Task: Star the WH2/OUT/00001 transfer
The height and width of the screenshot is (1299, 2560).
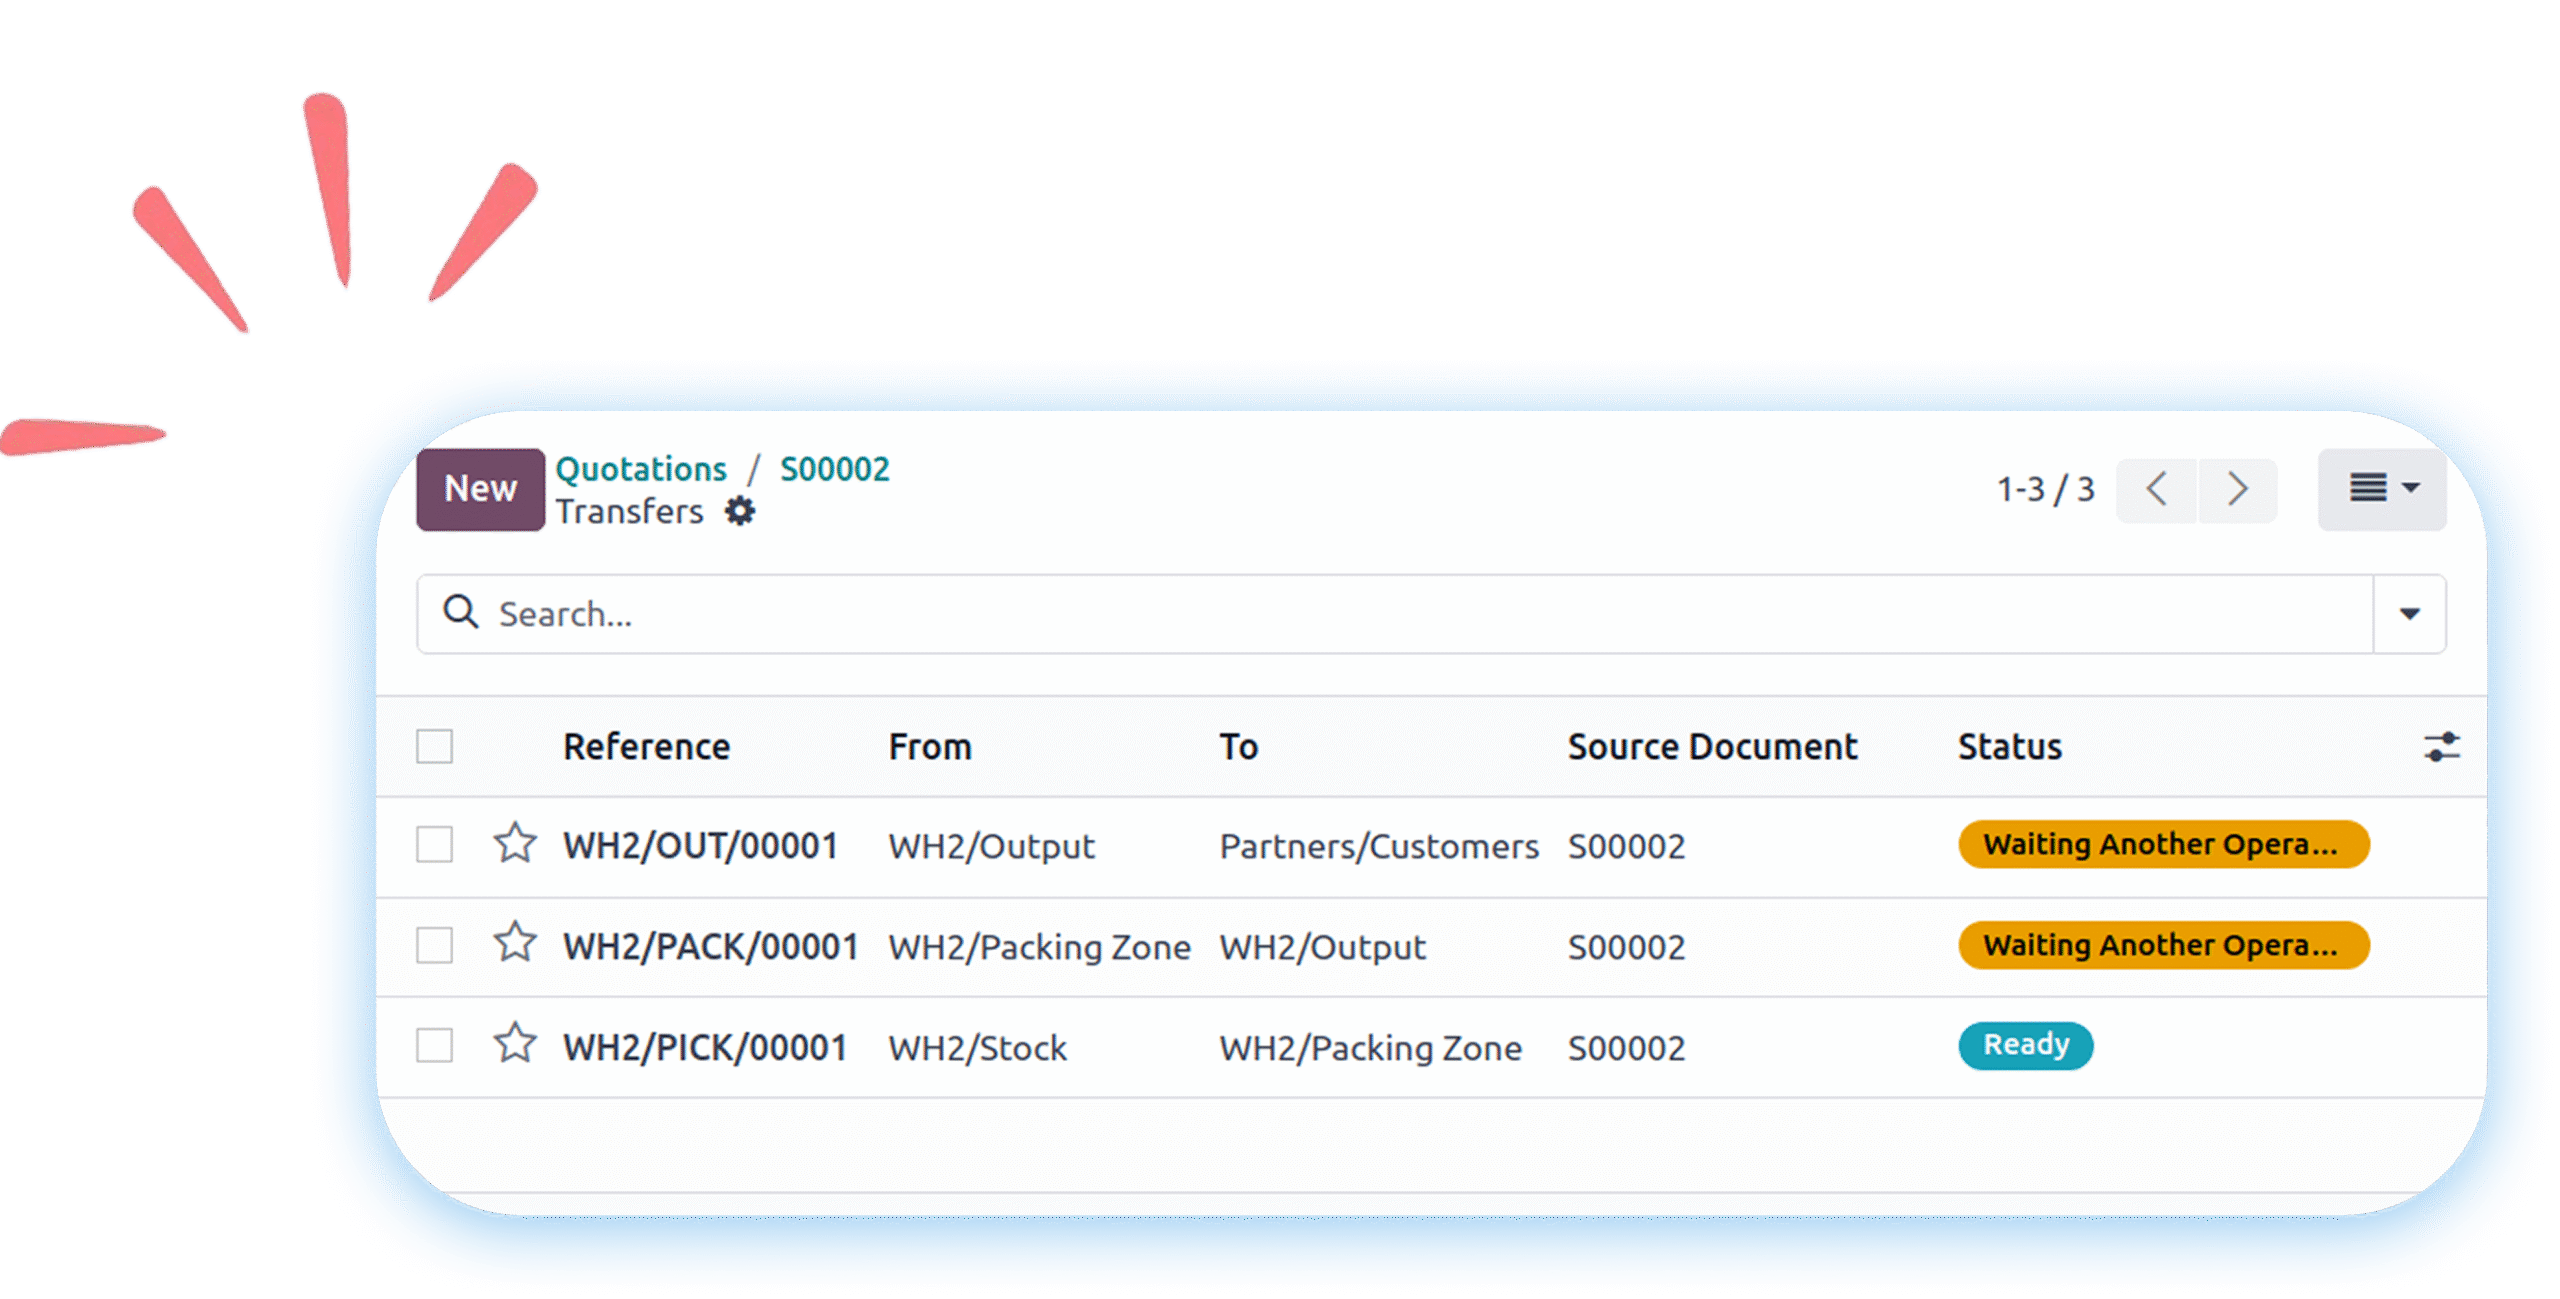Action: click(515, 844)
